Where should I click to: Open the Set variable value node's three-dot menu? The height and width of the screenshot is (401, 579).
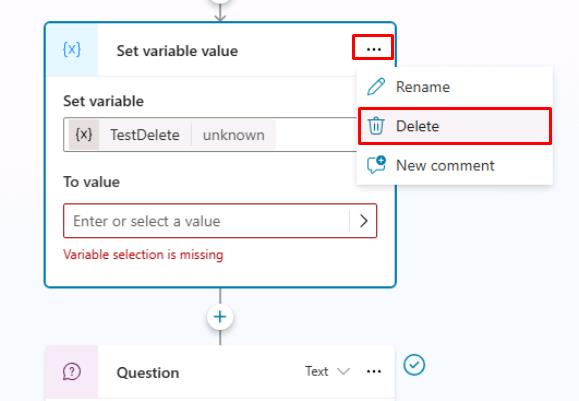(x=373, y=48)
